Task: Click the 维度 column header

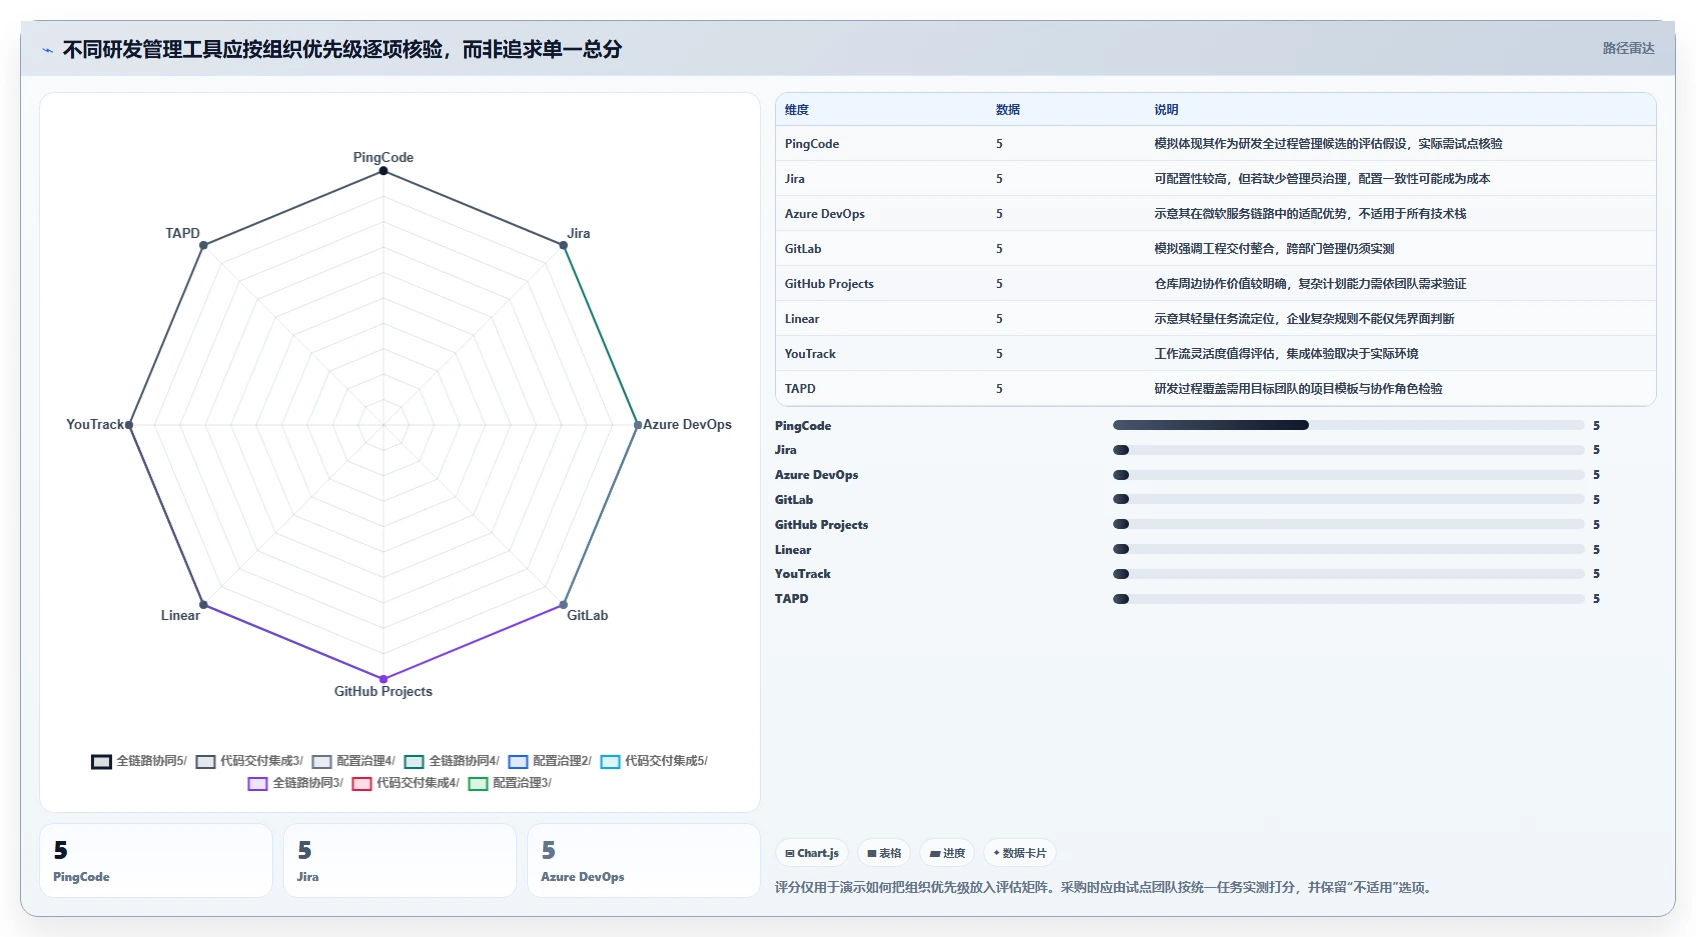Action: click(x=797, y=110)
